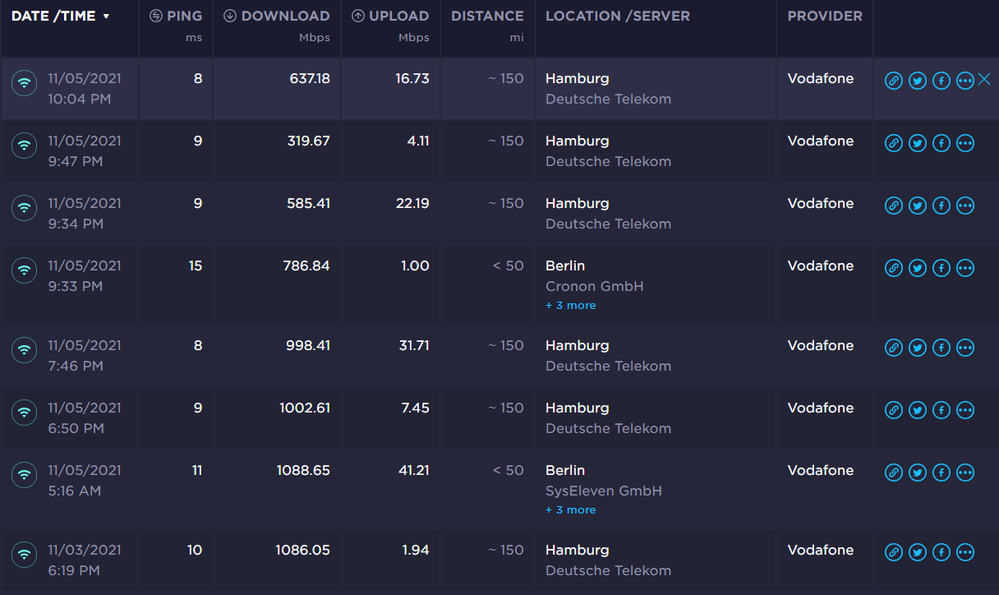Share 7:46 PM result on Facebook
The width and height of the screenshot is (999, 595).
(941, 347)
